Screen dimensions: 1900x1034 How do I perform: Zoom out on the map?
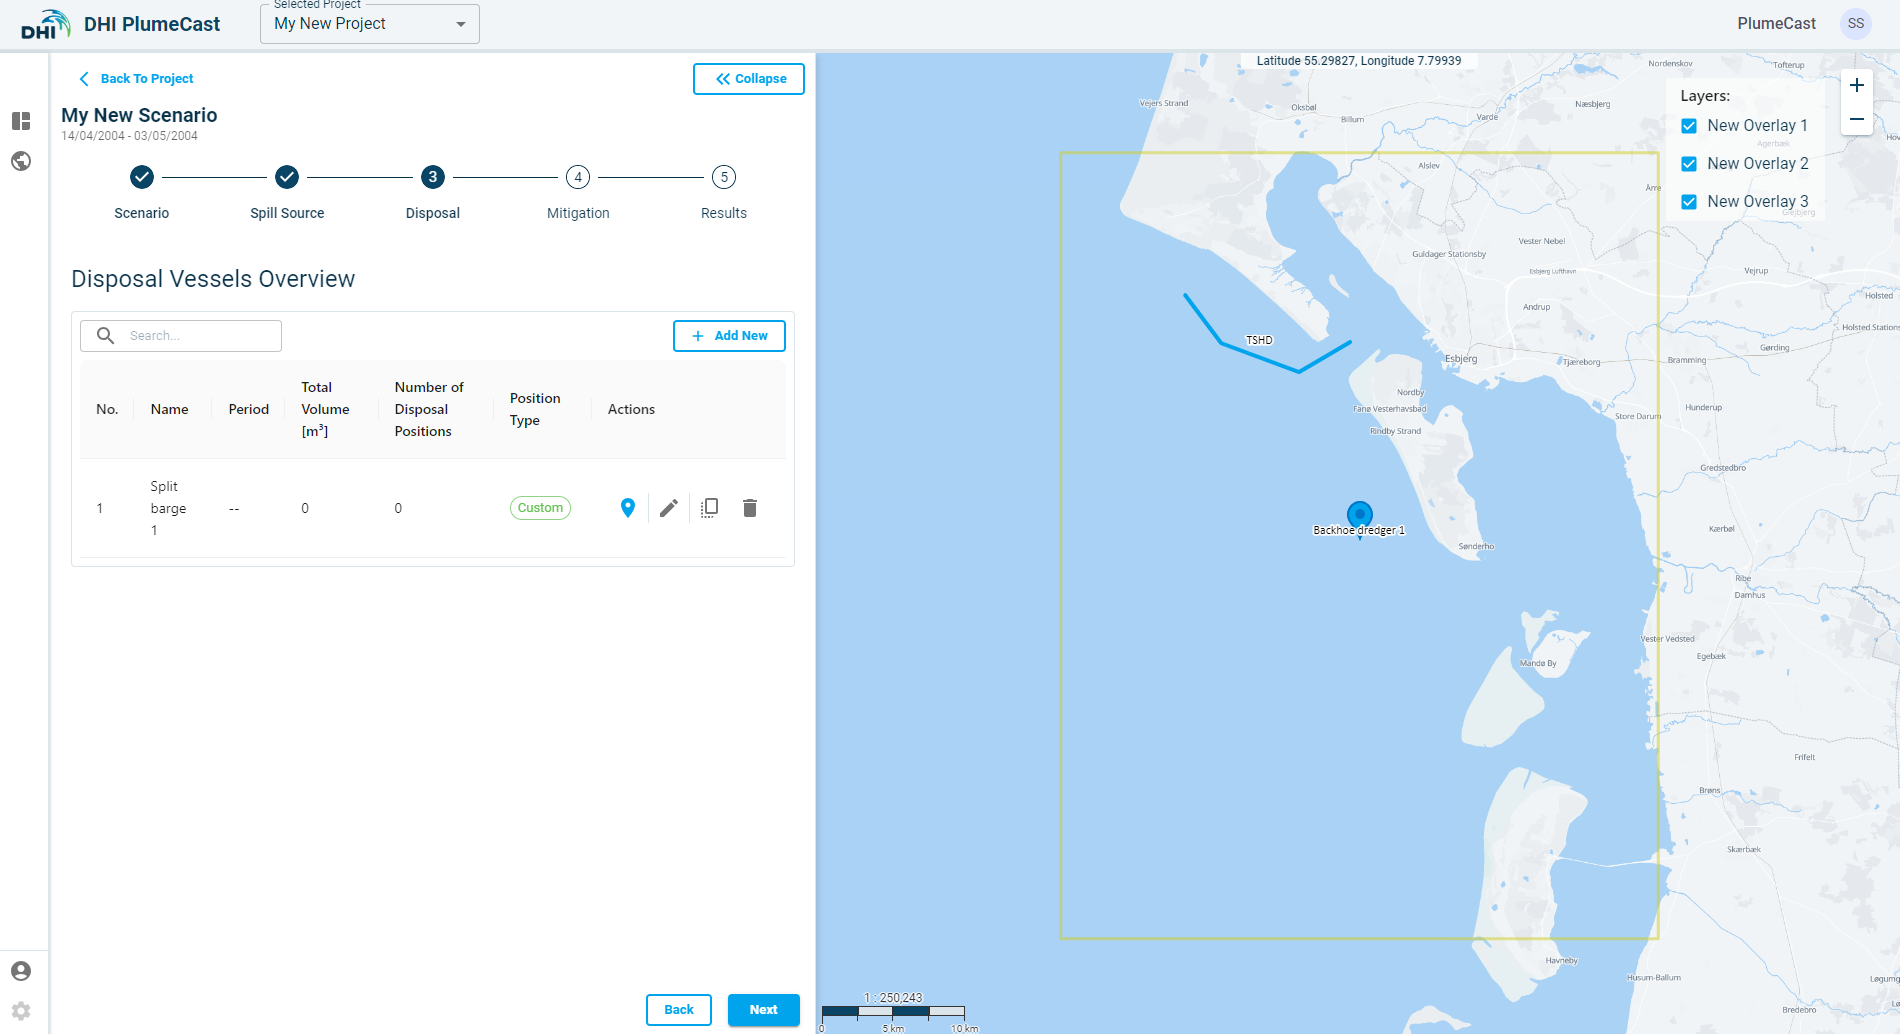click(1856, 119)
